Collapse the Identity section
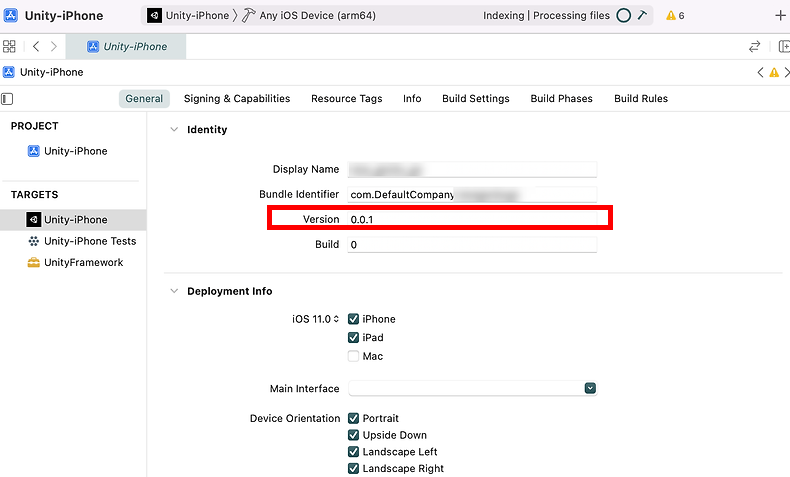790x477 pixels. pos(174,129)
